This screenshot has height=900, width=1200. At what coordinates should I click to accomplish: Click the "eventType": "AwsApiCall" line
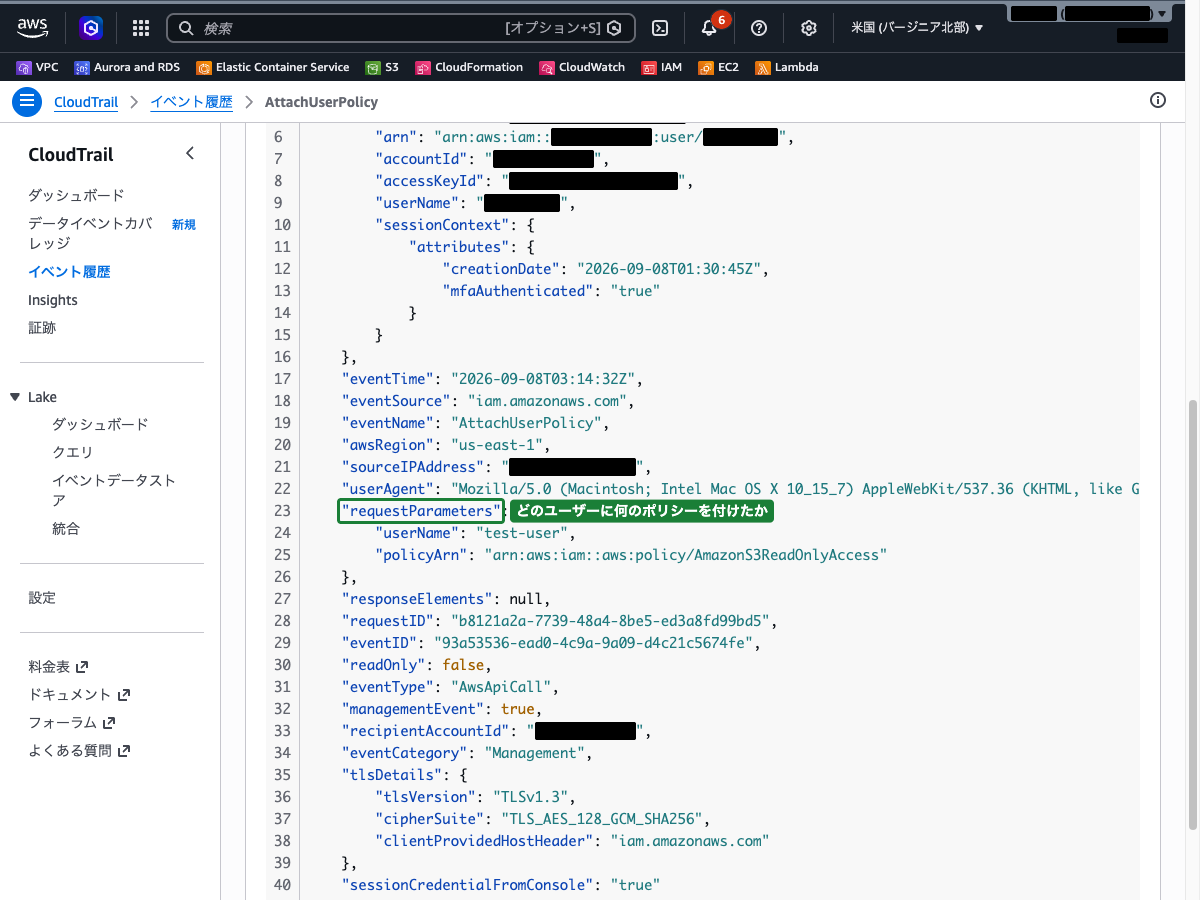pyautogui.click(x=450, y=687)
